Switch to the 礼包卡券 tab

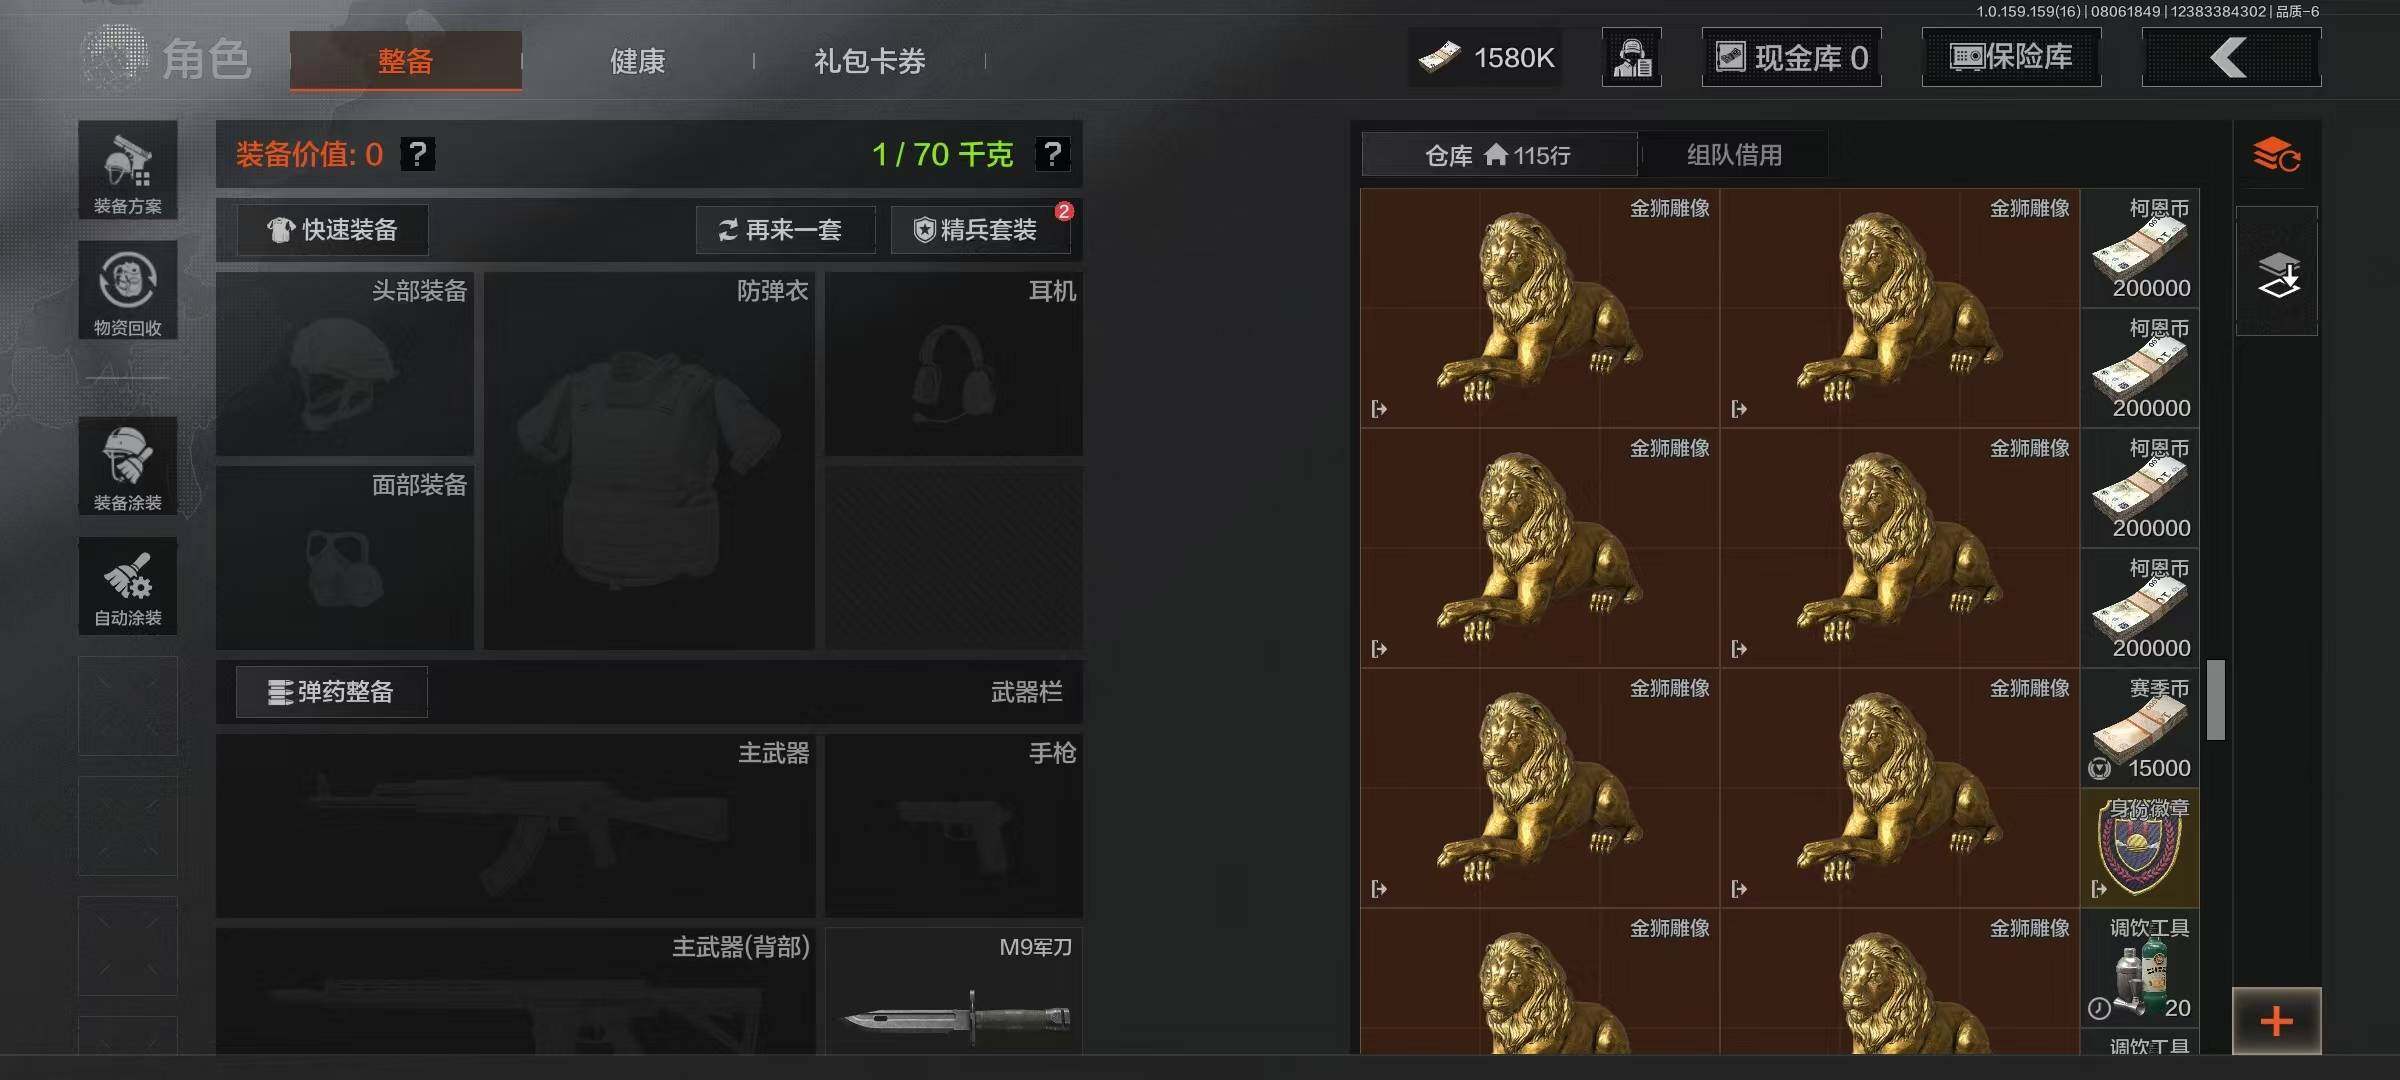click(x=869, y=61)
